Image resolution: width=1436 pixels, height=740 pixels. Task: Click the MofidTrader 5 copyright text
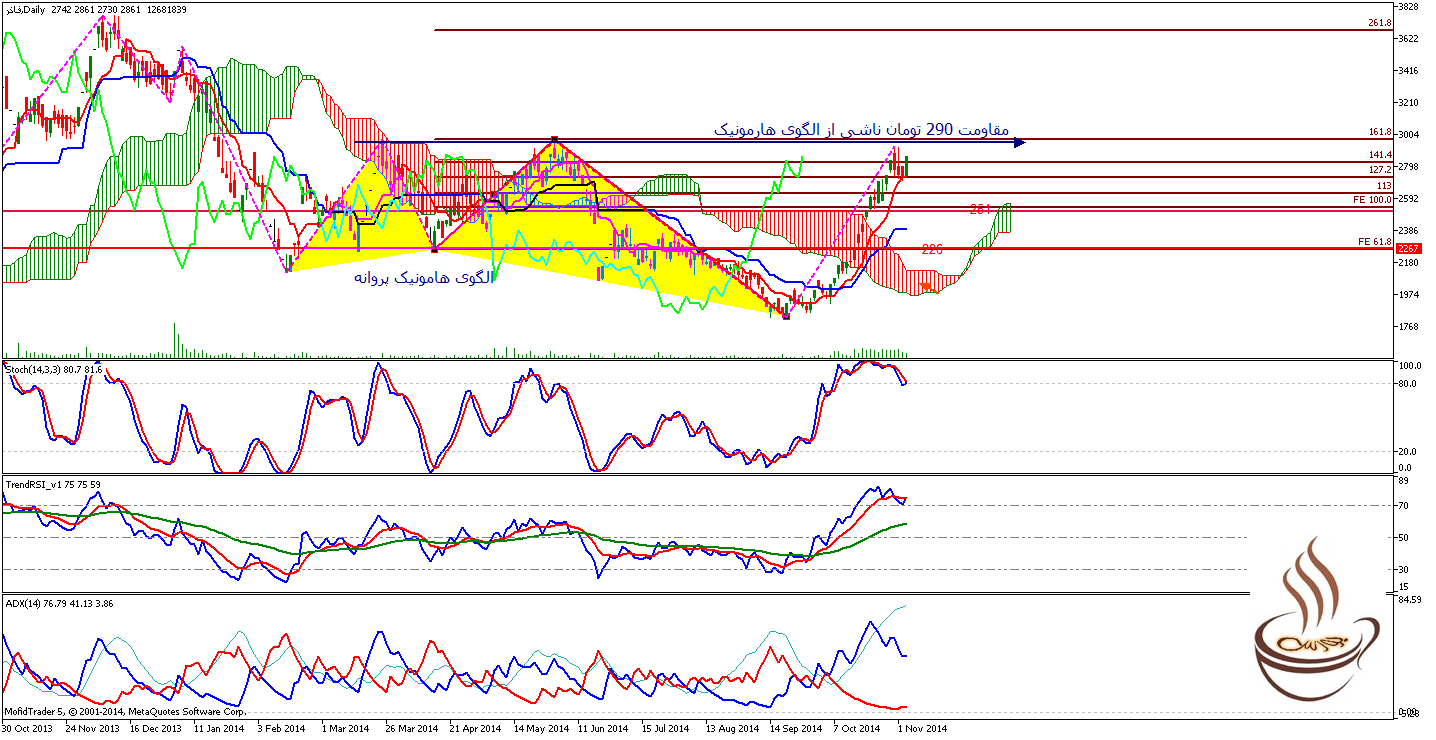click(x=125, y=712)
